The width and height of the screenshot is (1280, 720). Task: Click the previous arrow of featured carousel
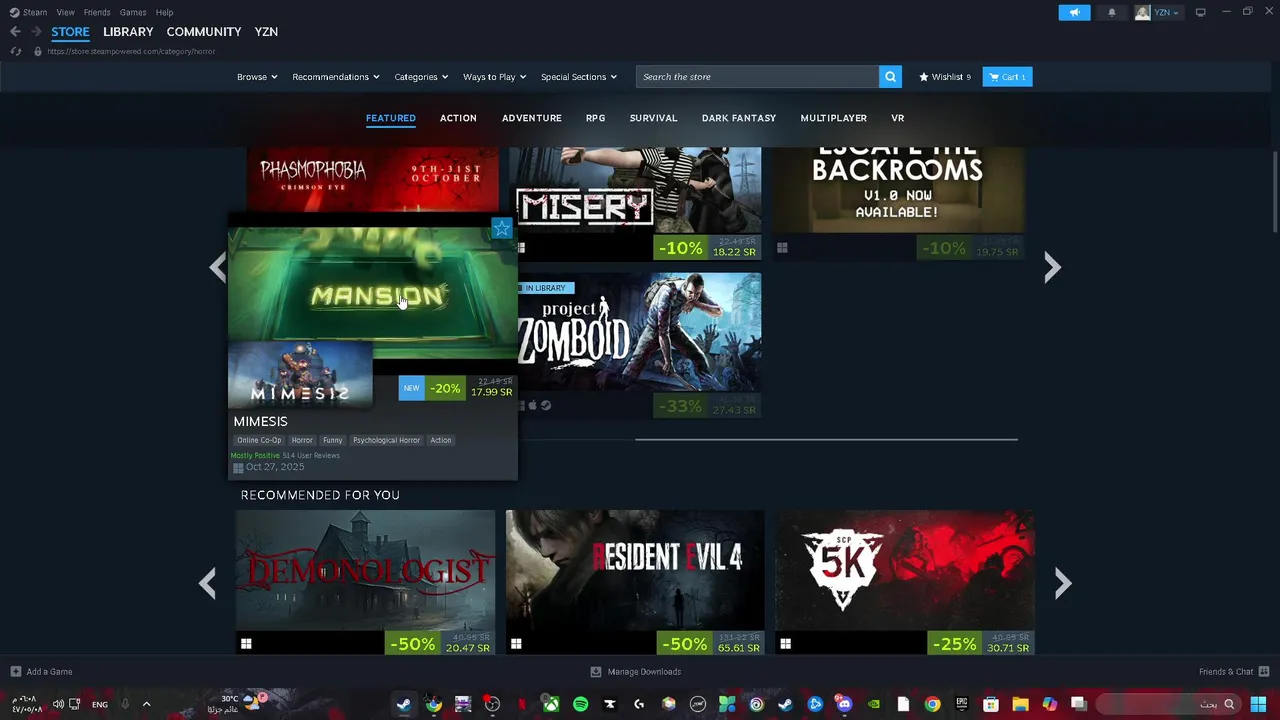(x=217, y=267)
